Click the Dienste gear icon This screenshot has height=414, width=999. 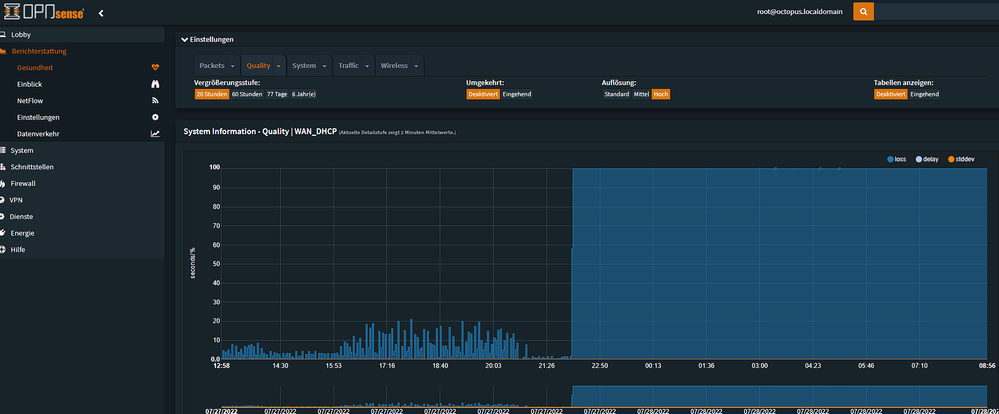(3, 217)
